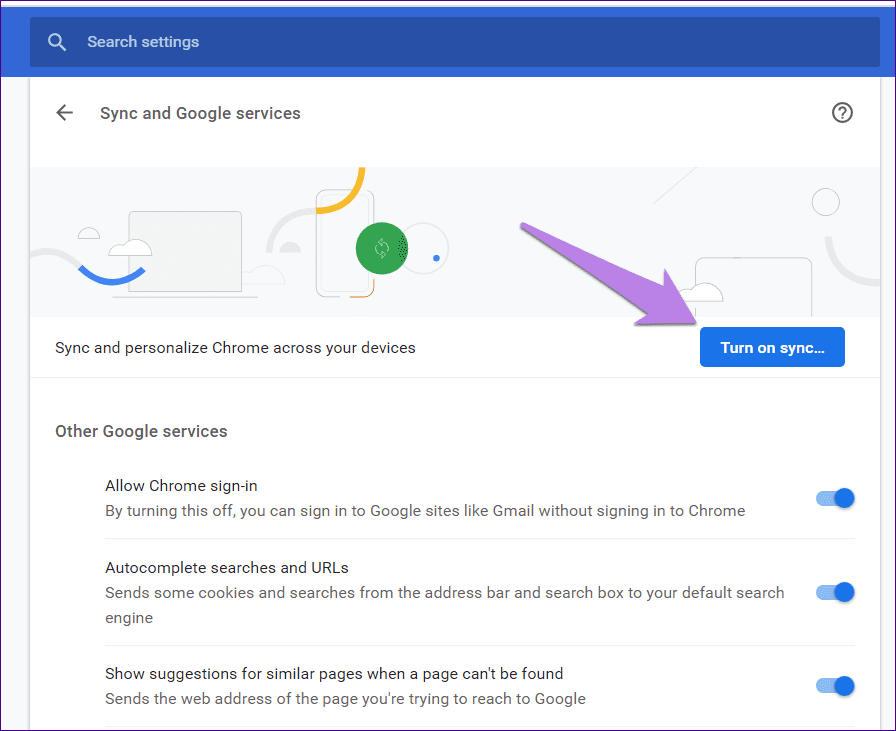The image size is (896, 731).
Task: Click 'Sync and personalize Chrome across your devices' text
Action: pos(235,347)
